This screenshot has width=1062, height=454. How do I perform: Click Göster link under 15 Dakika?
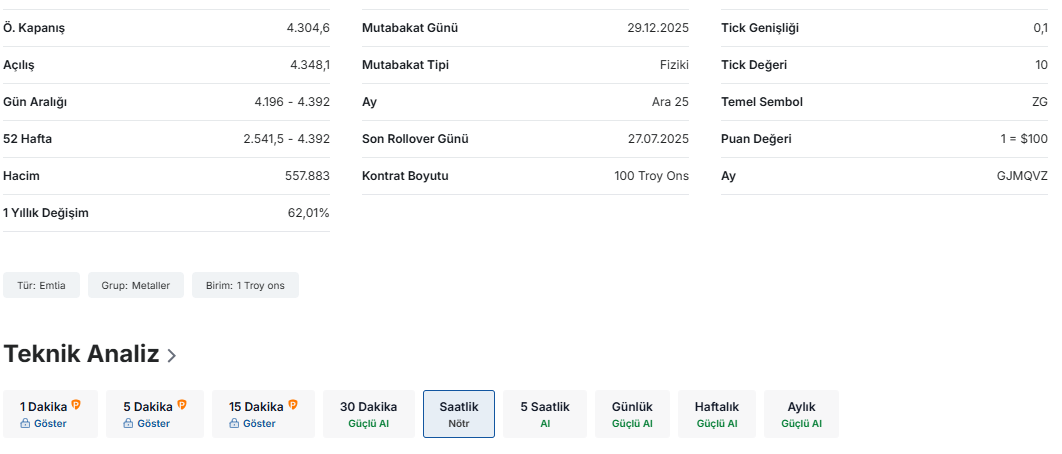[259, 424]
